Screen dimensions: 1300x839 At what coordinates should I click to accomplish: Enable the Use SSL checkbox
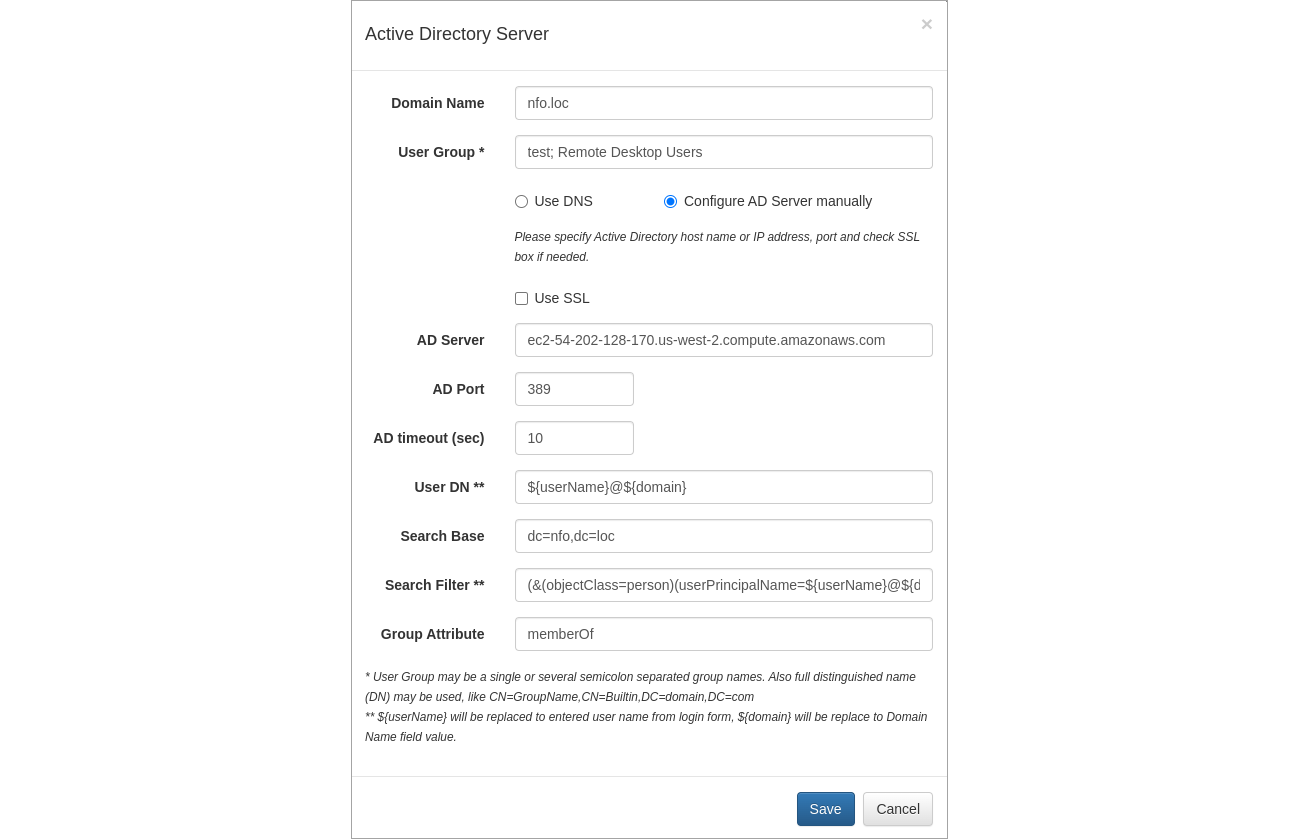(x=521, y=299)
